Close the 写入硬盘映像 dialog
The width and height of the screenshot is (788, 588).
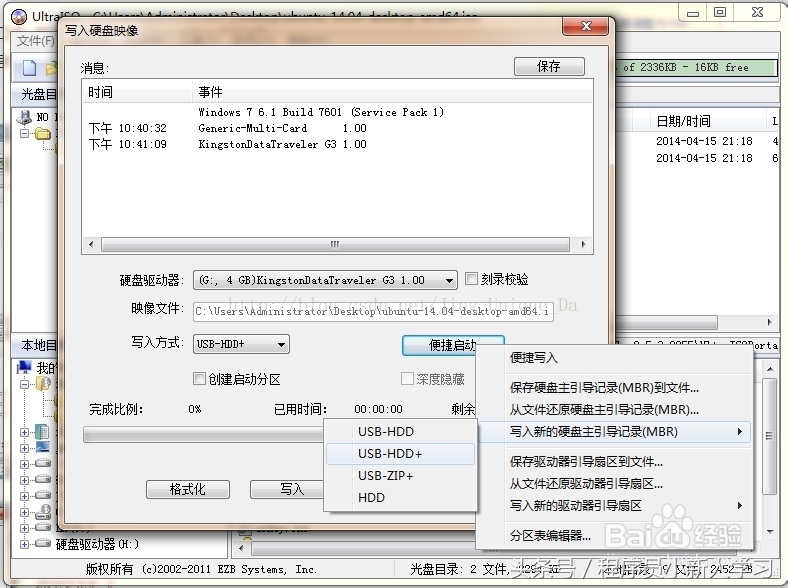[586, 26]
